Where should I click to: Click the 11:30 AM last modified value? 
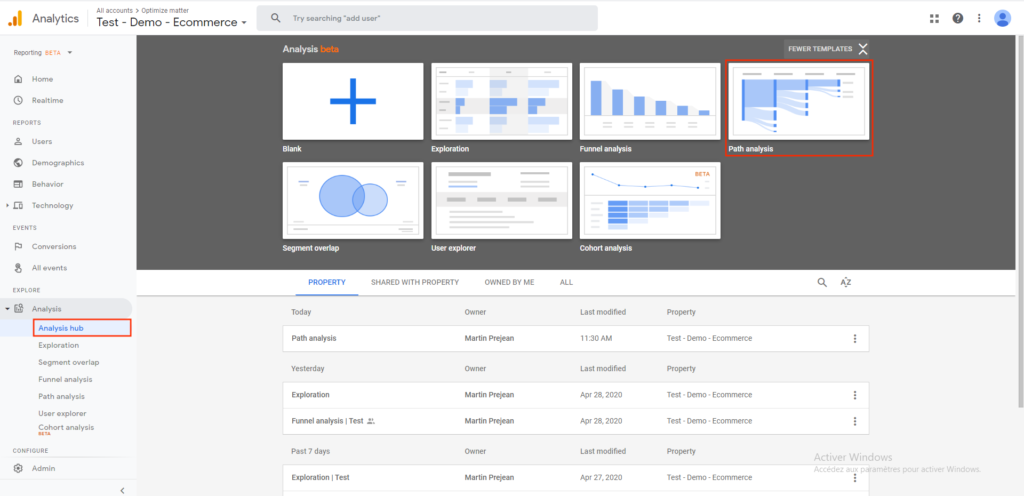pyautogui.click(x=596, y=339)
